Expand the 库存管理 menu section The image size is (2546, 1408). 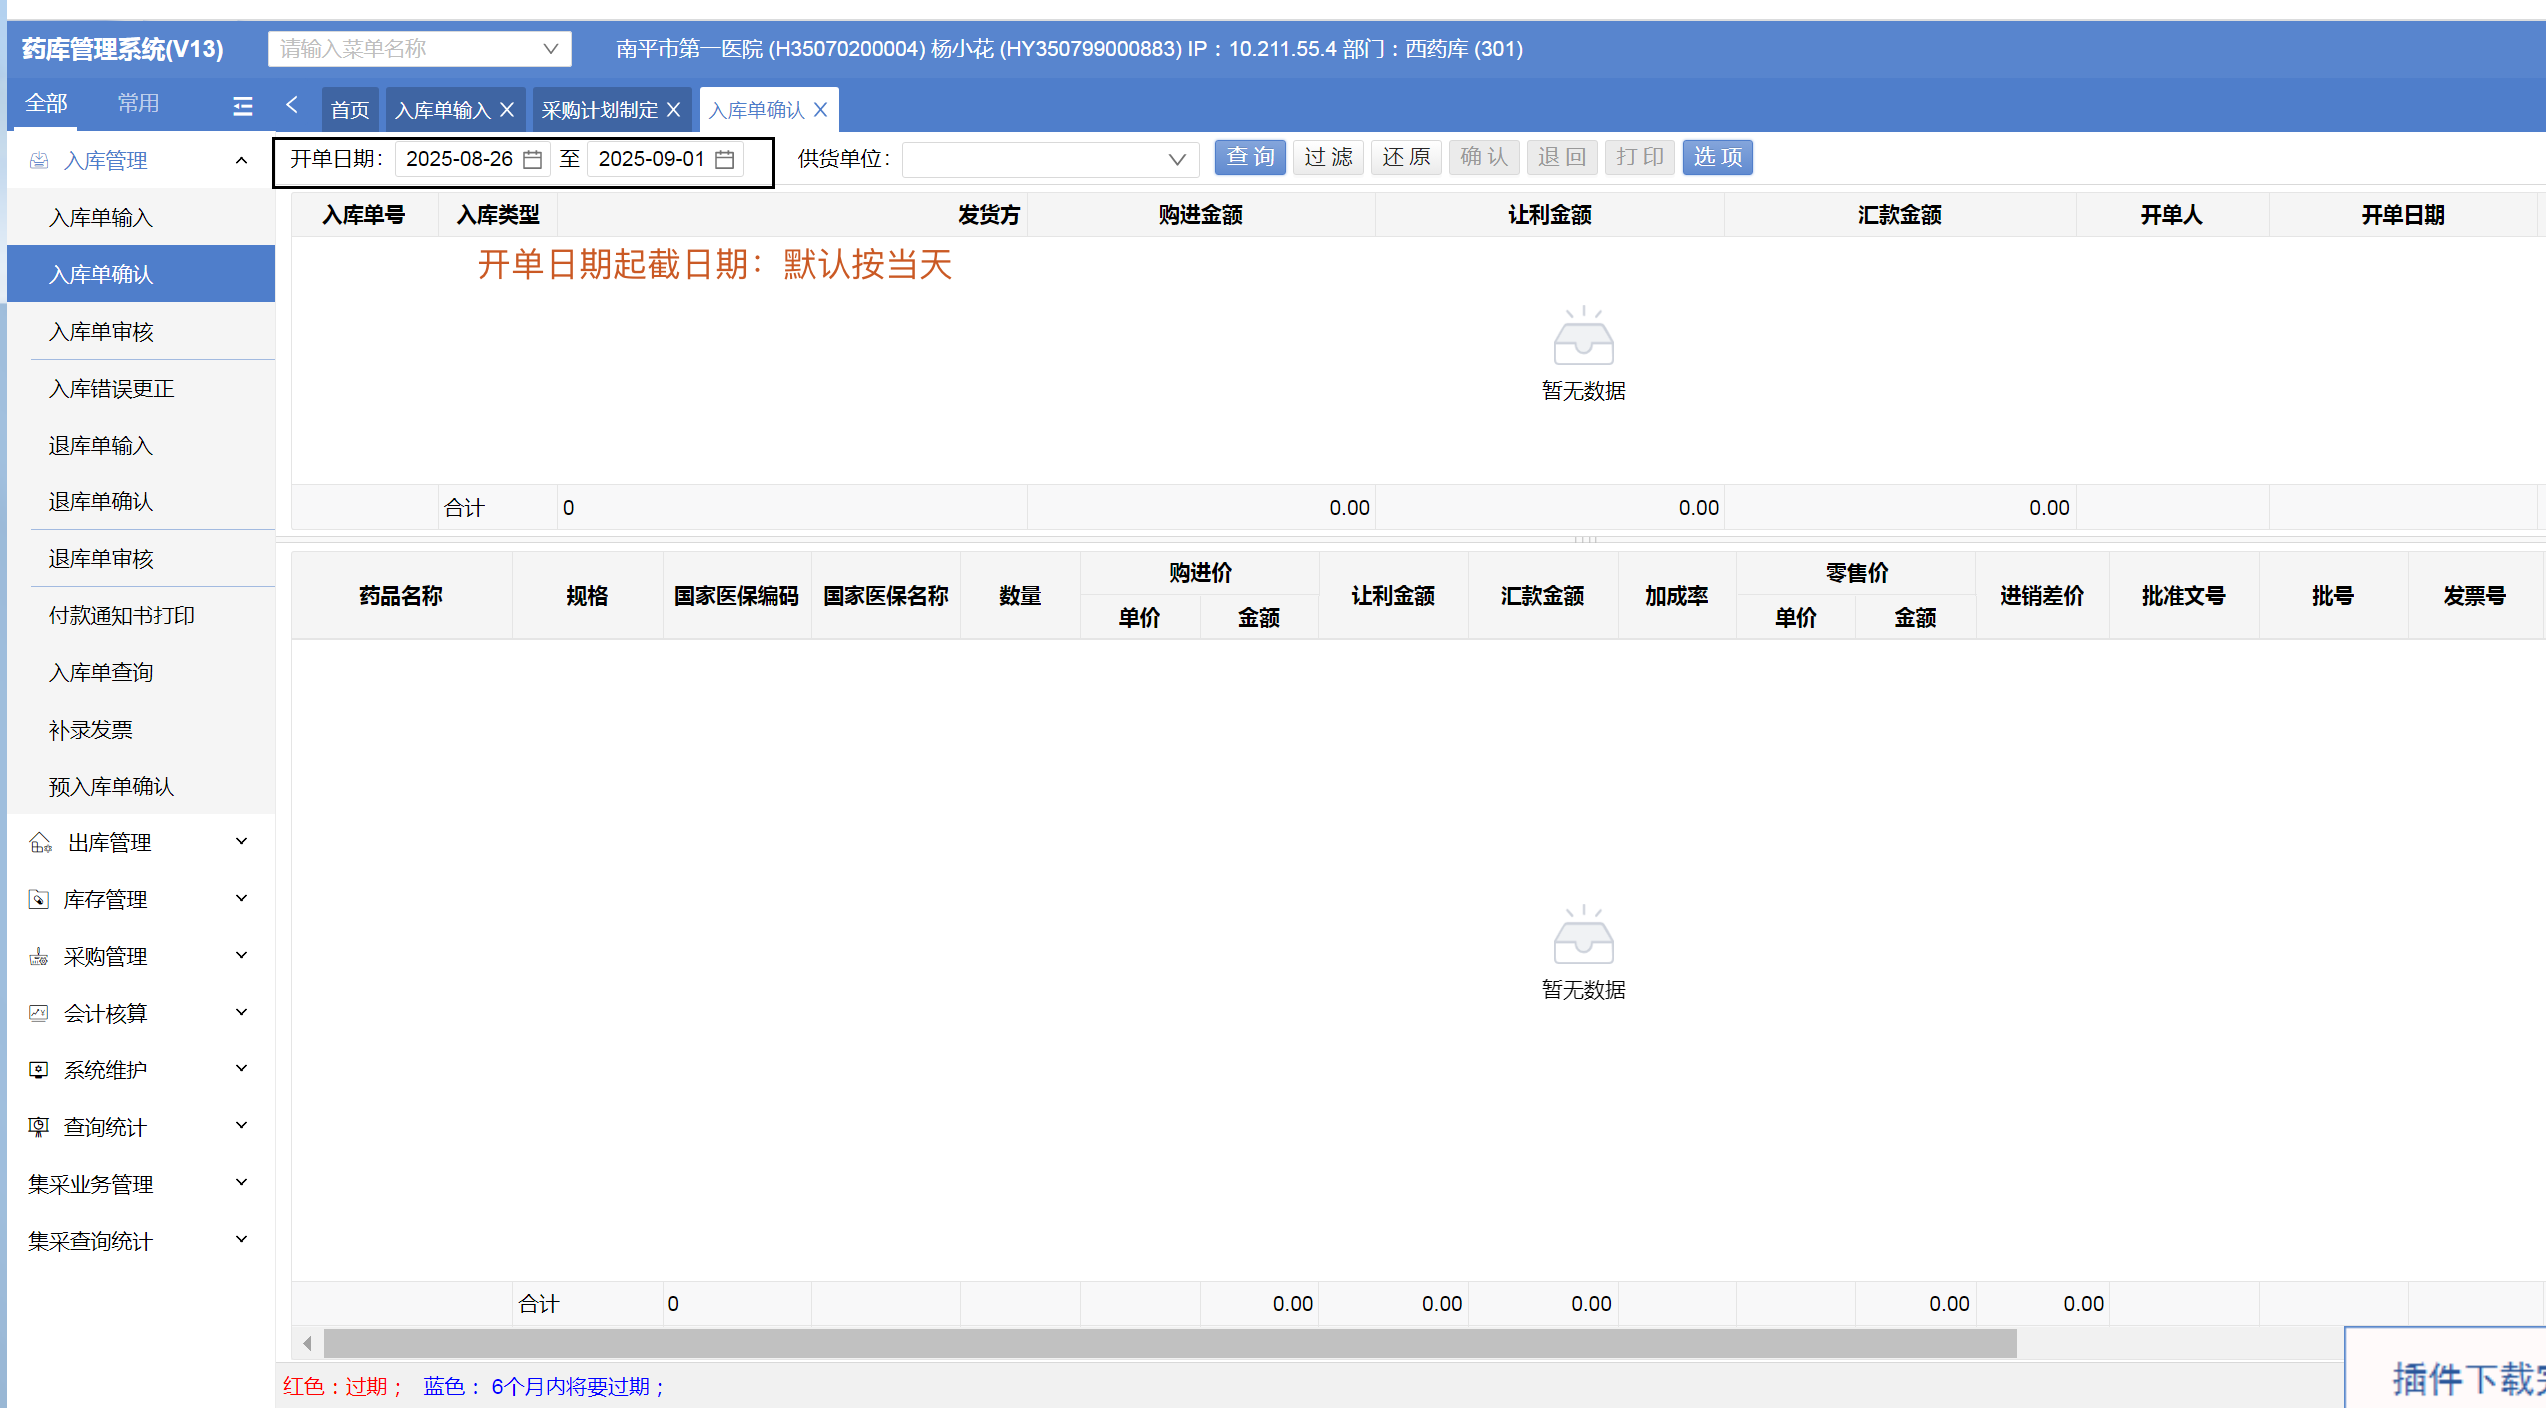(241, 899)
